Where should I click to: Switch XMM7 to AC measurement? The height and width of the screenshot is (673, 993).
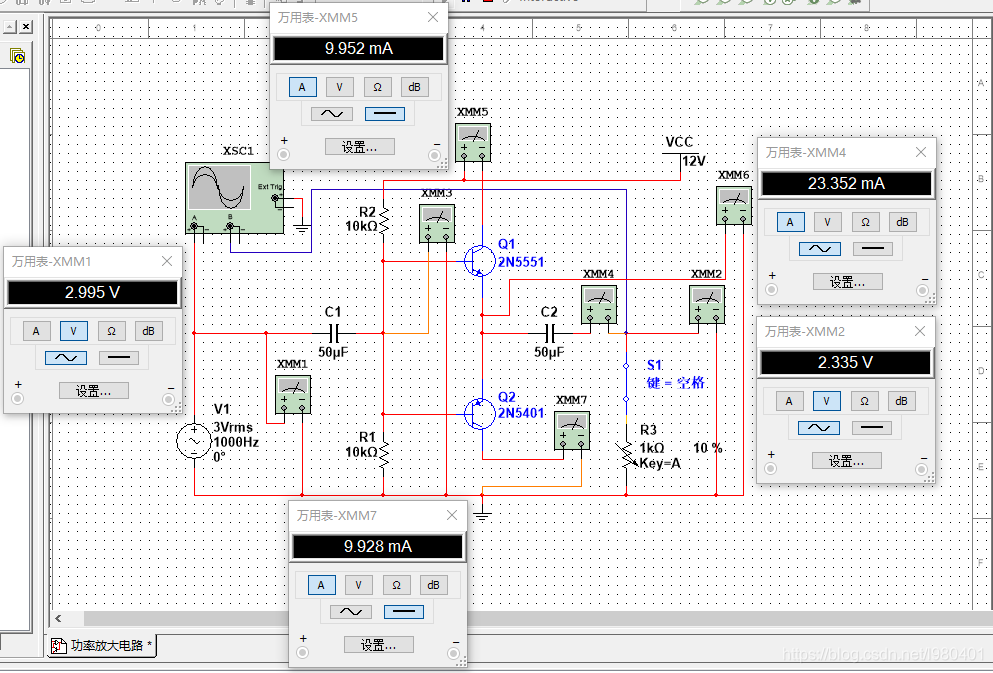click(x=351, y=612)
